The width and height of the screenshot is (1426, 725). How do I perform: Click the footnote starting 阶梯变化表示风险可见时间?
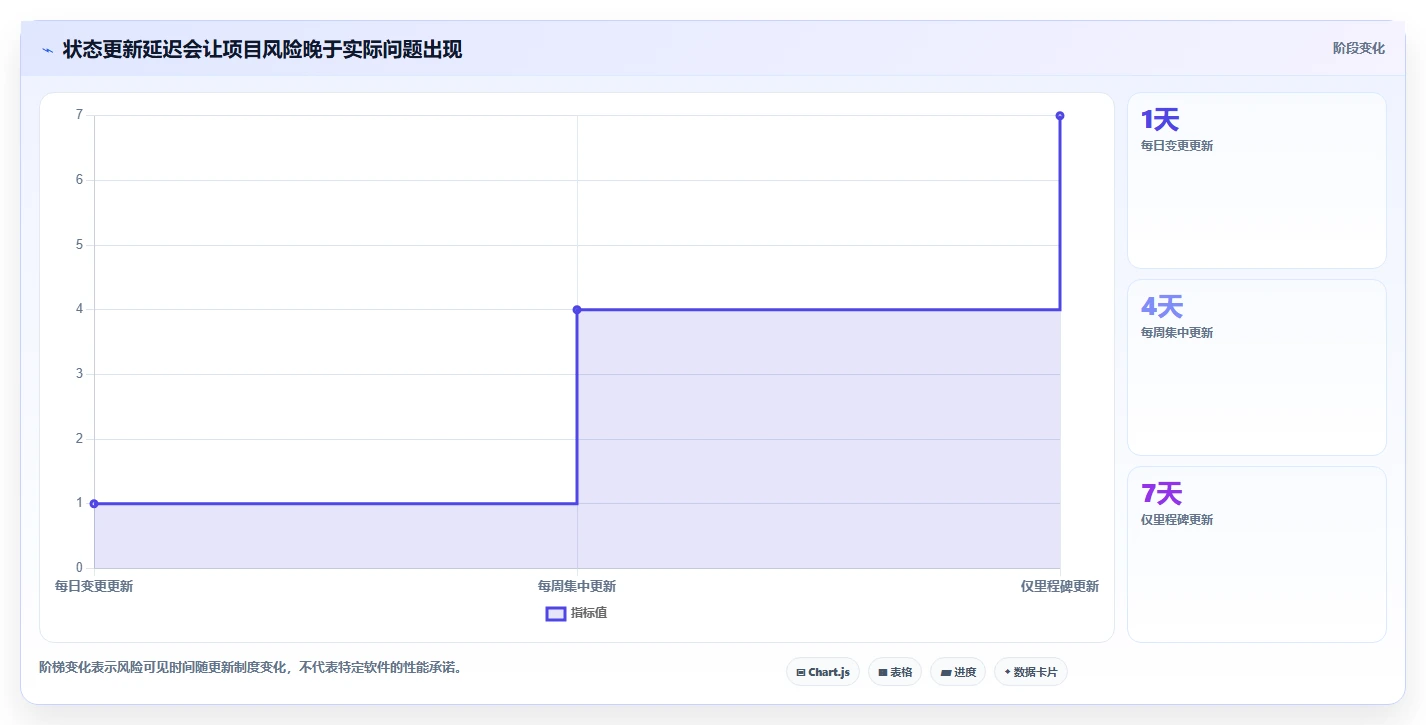(253, 667)
